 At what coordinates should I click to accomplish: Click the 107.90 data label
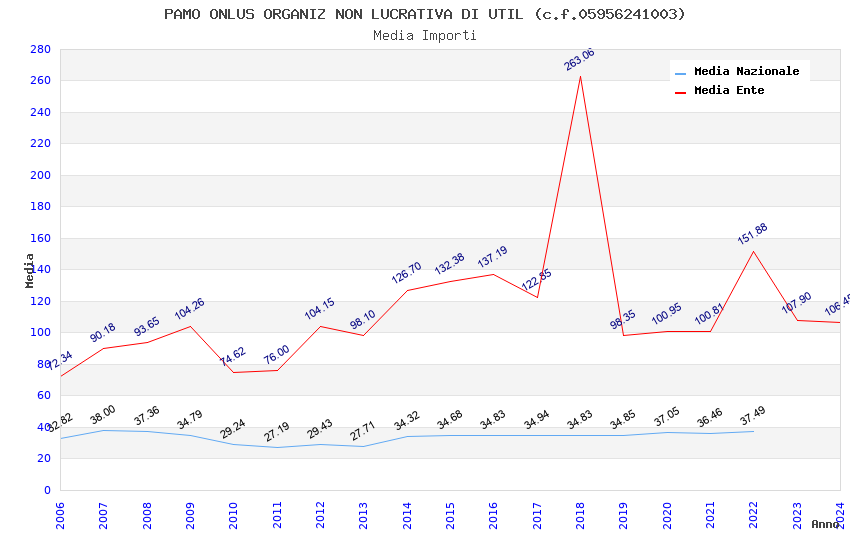796,302
